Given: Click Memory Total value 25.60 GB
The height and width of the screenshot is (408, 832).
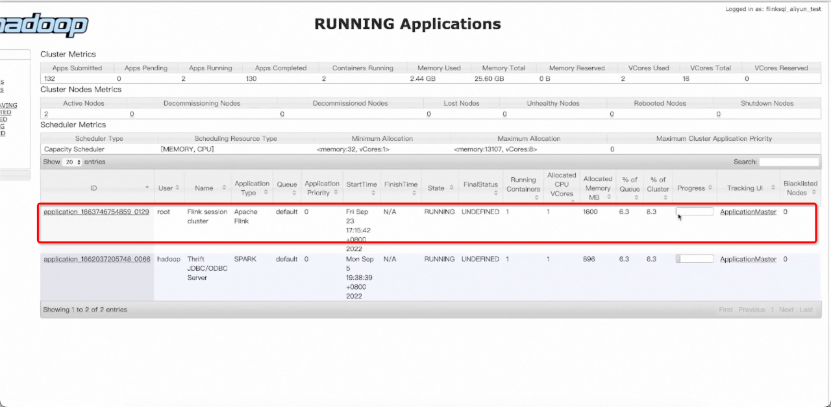Looking at the screenshot, I should coord(489,79).
